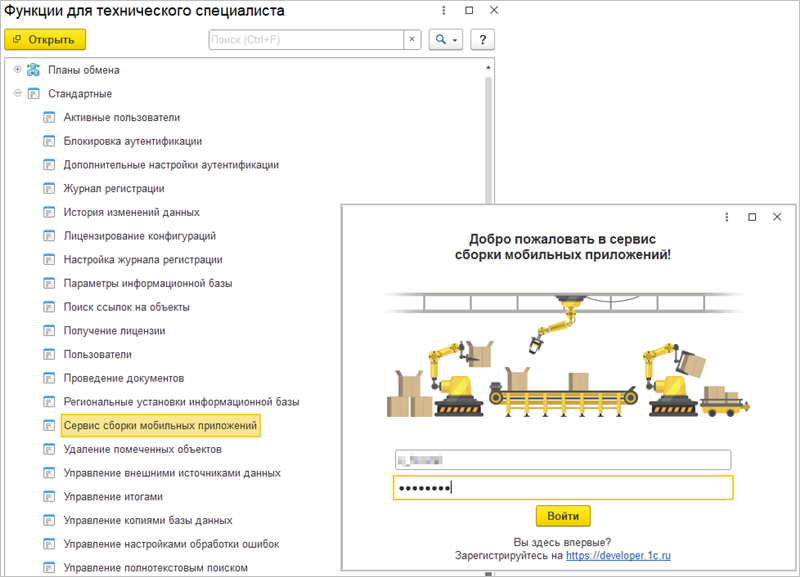Click the icon beside Сервис сборки мобильных приложений
The width and height of the screenshot is (800, 577).
pos(48,426)
